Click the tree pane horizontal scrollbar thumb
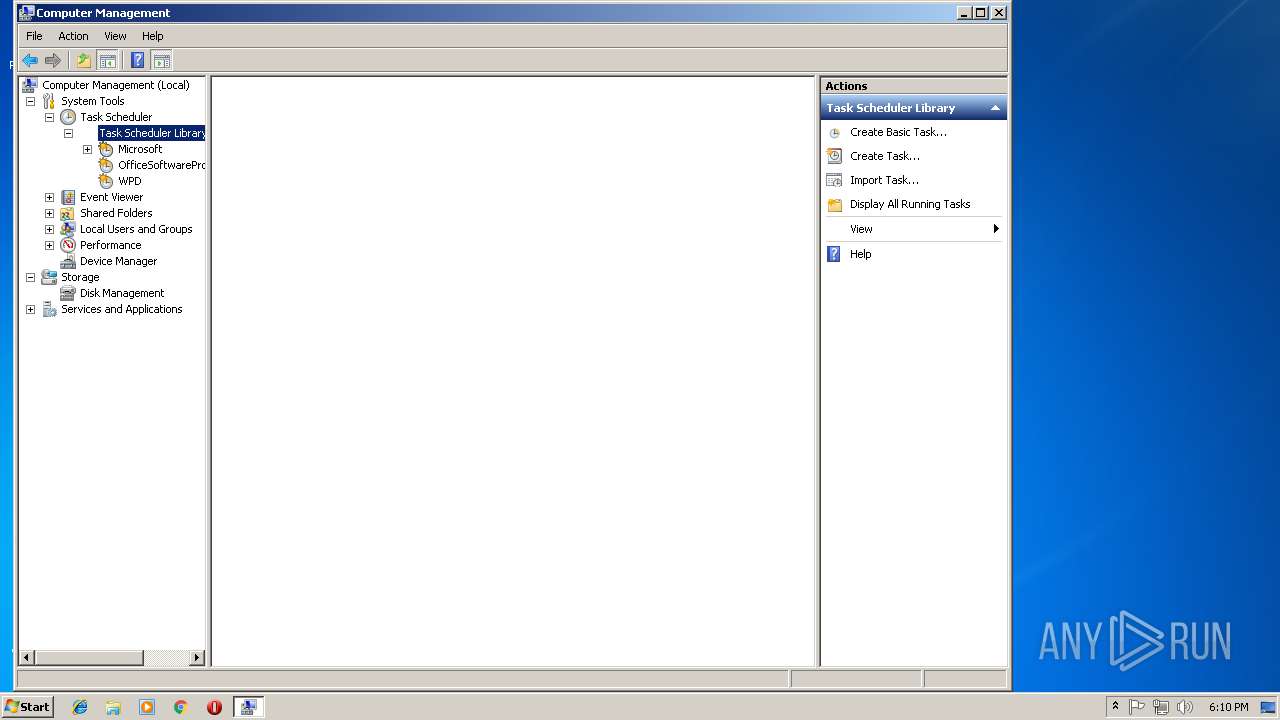This screenshot has width=1280, height=720. (89, 657)
